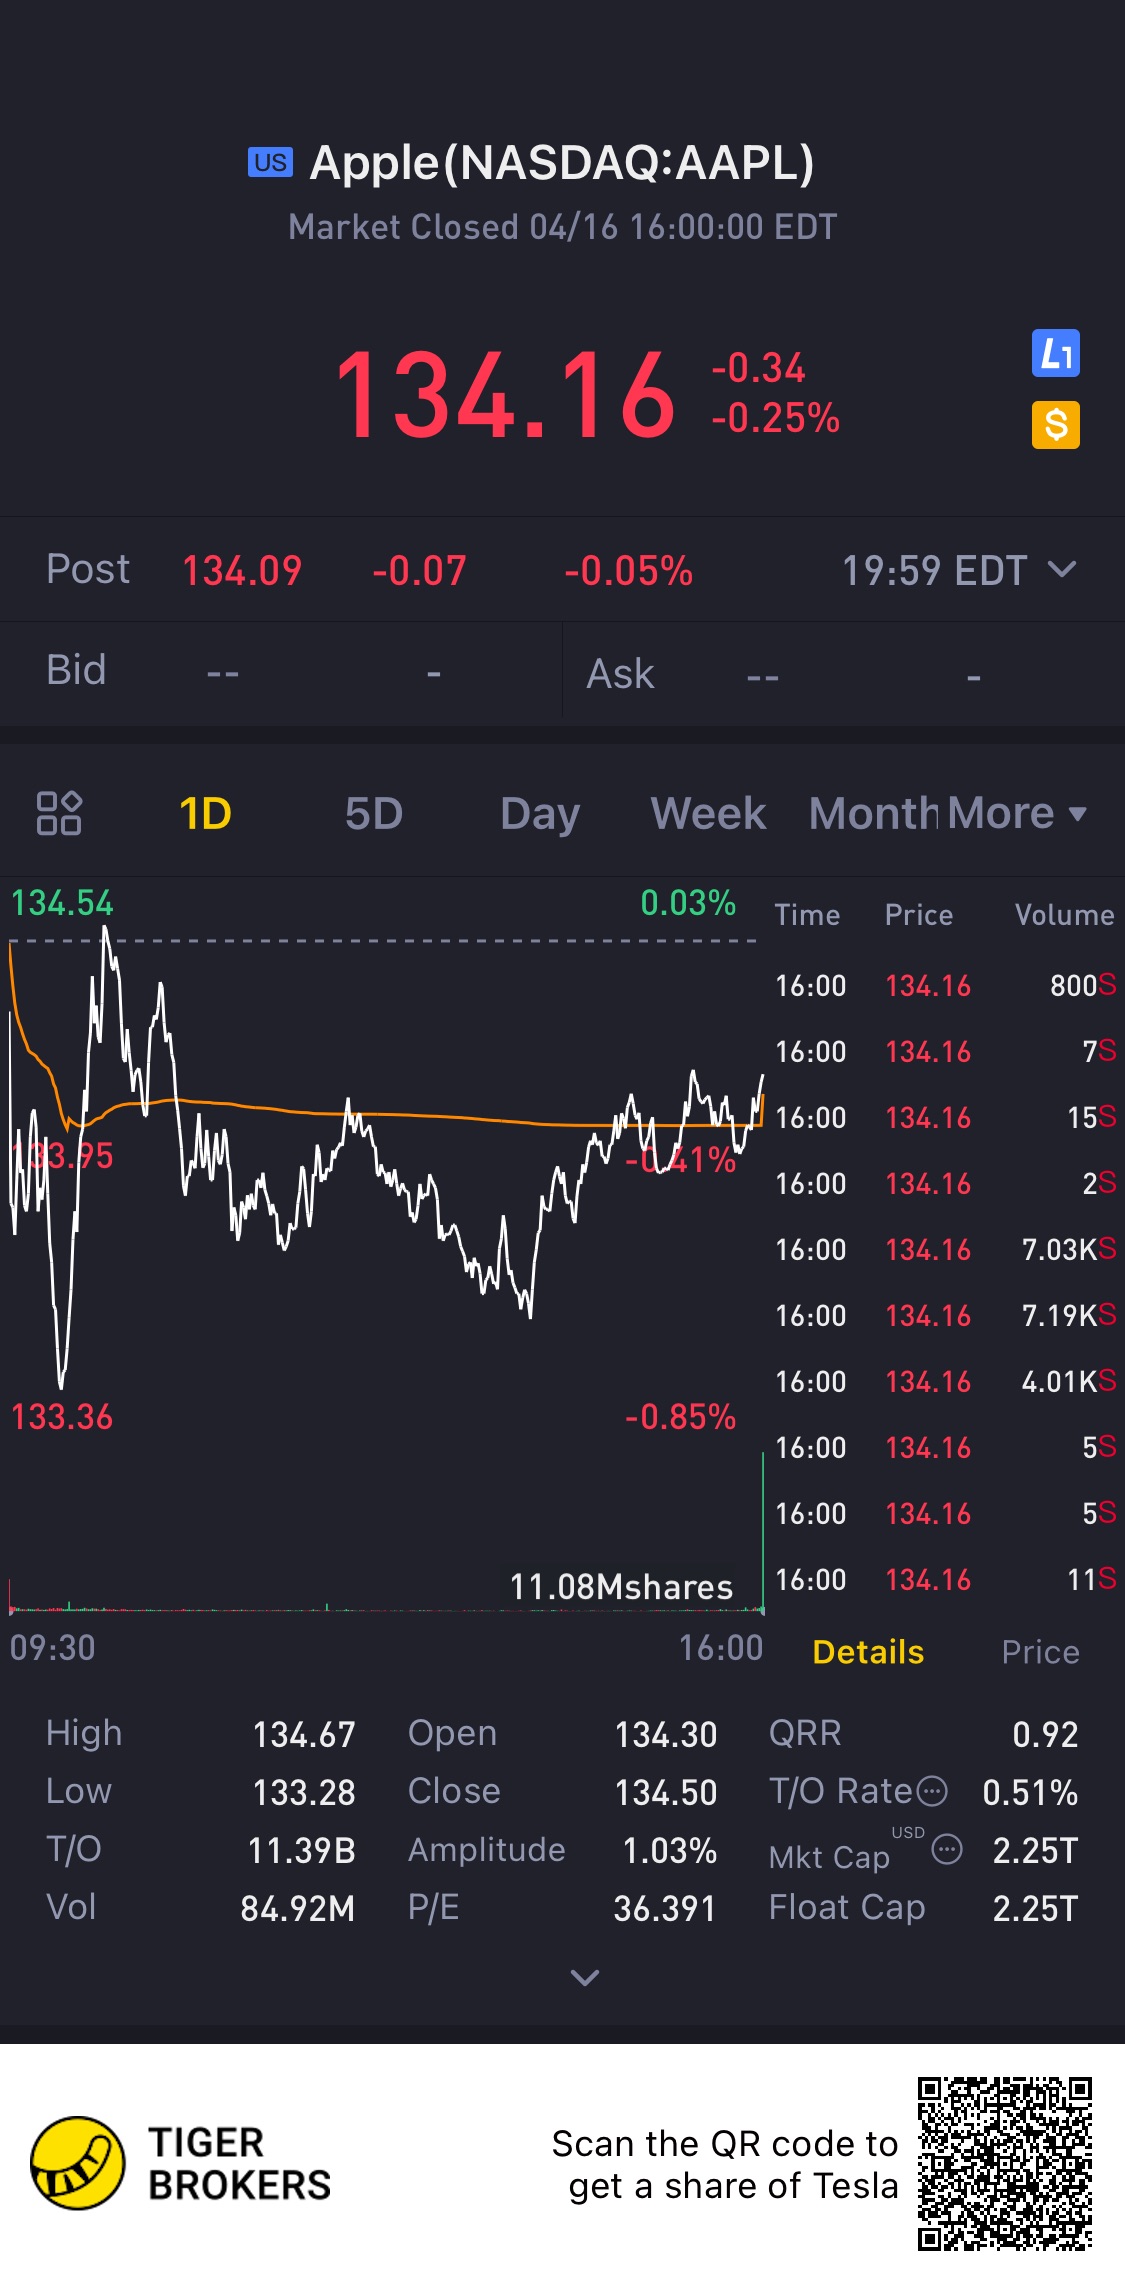Select the Month chart tab

pyautogui.click(x=872, y=813)
